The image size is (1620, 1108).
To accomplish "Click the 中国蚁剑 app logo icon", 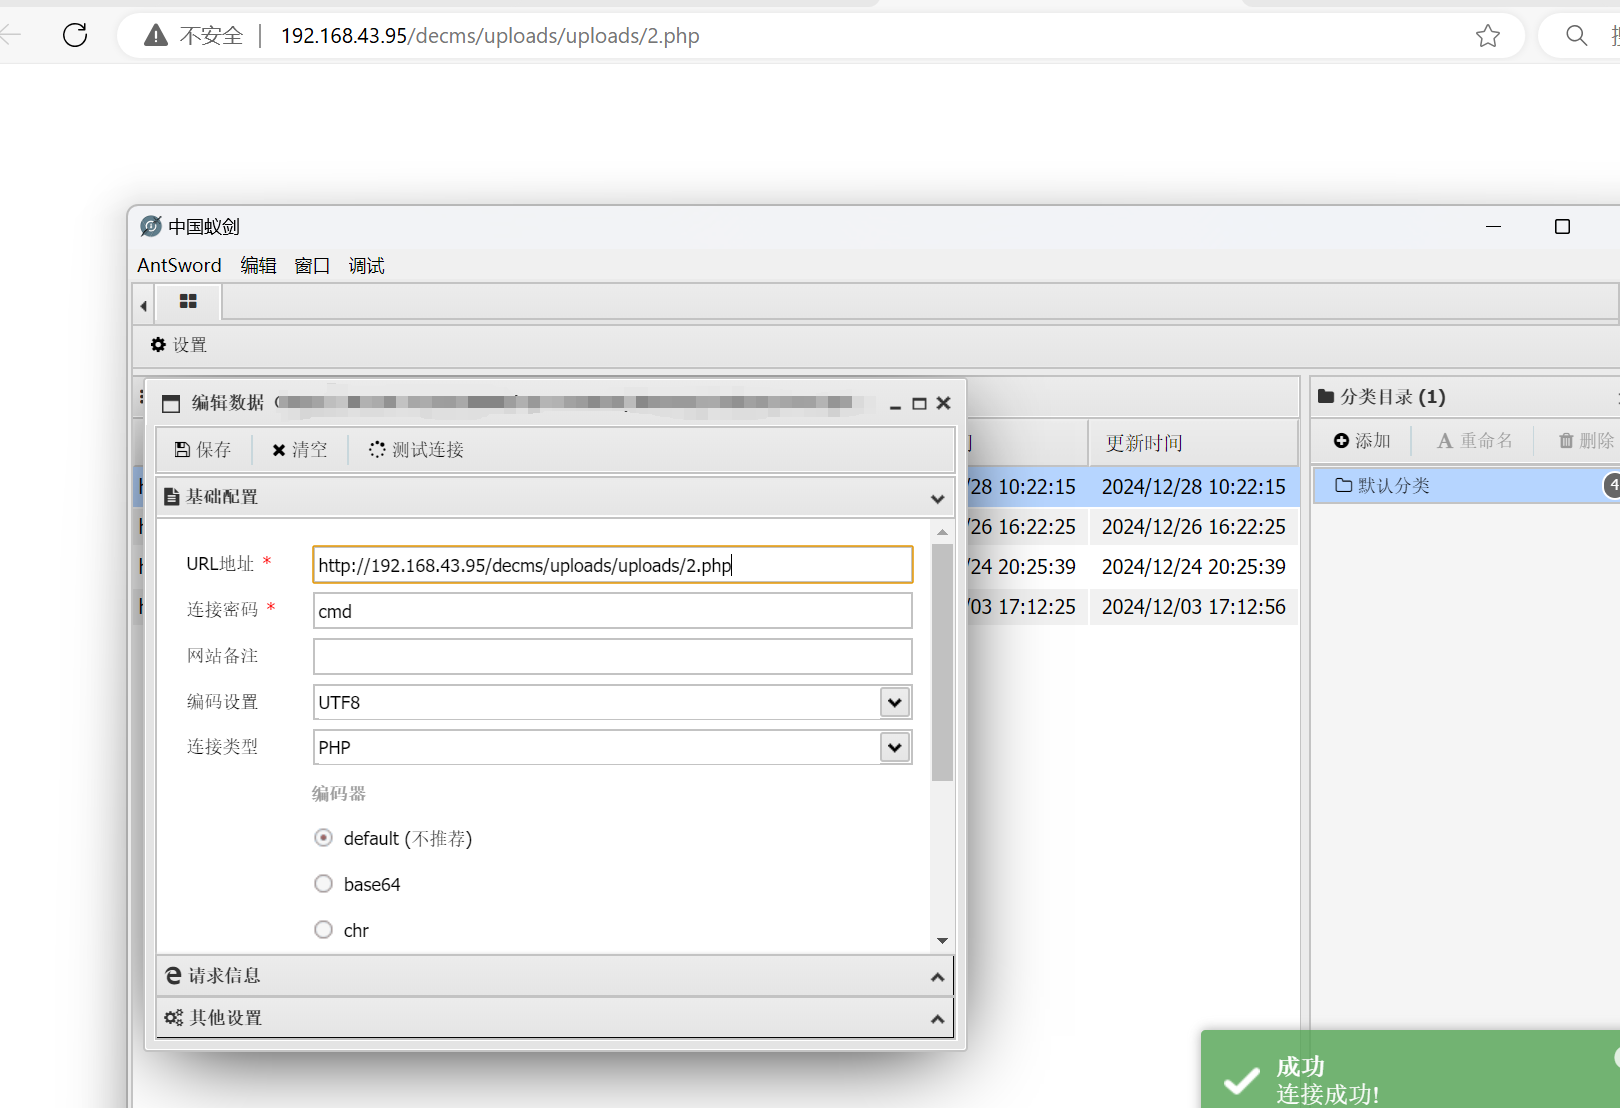I will (151, 227).
